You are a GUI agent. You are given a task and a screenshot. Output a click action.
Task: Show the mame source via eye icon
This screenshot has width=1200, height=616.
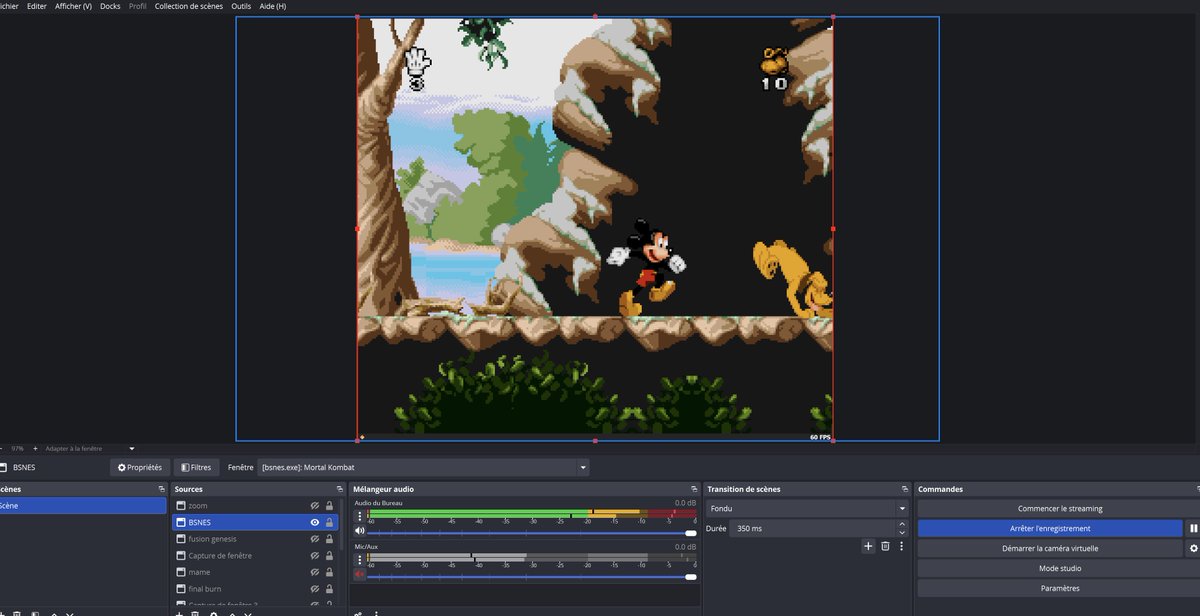pos(315,572)
